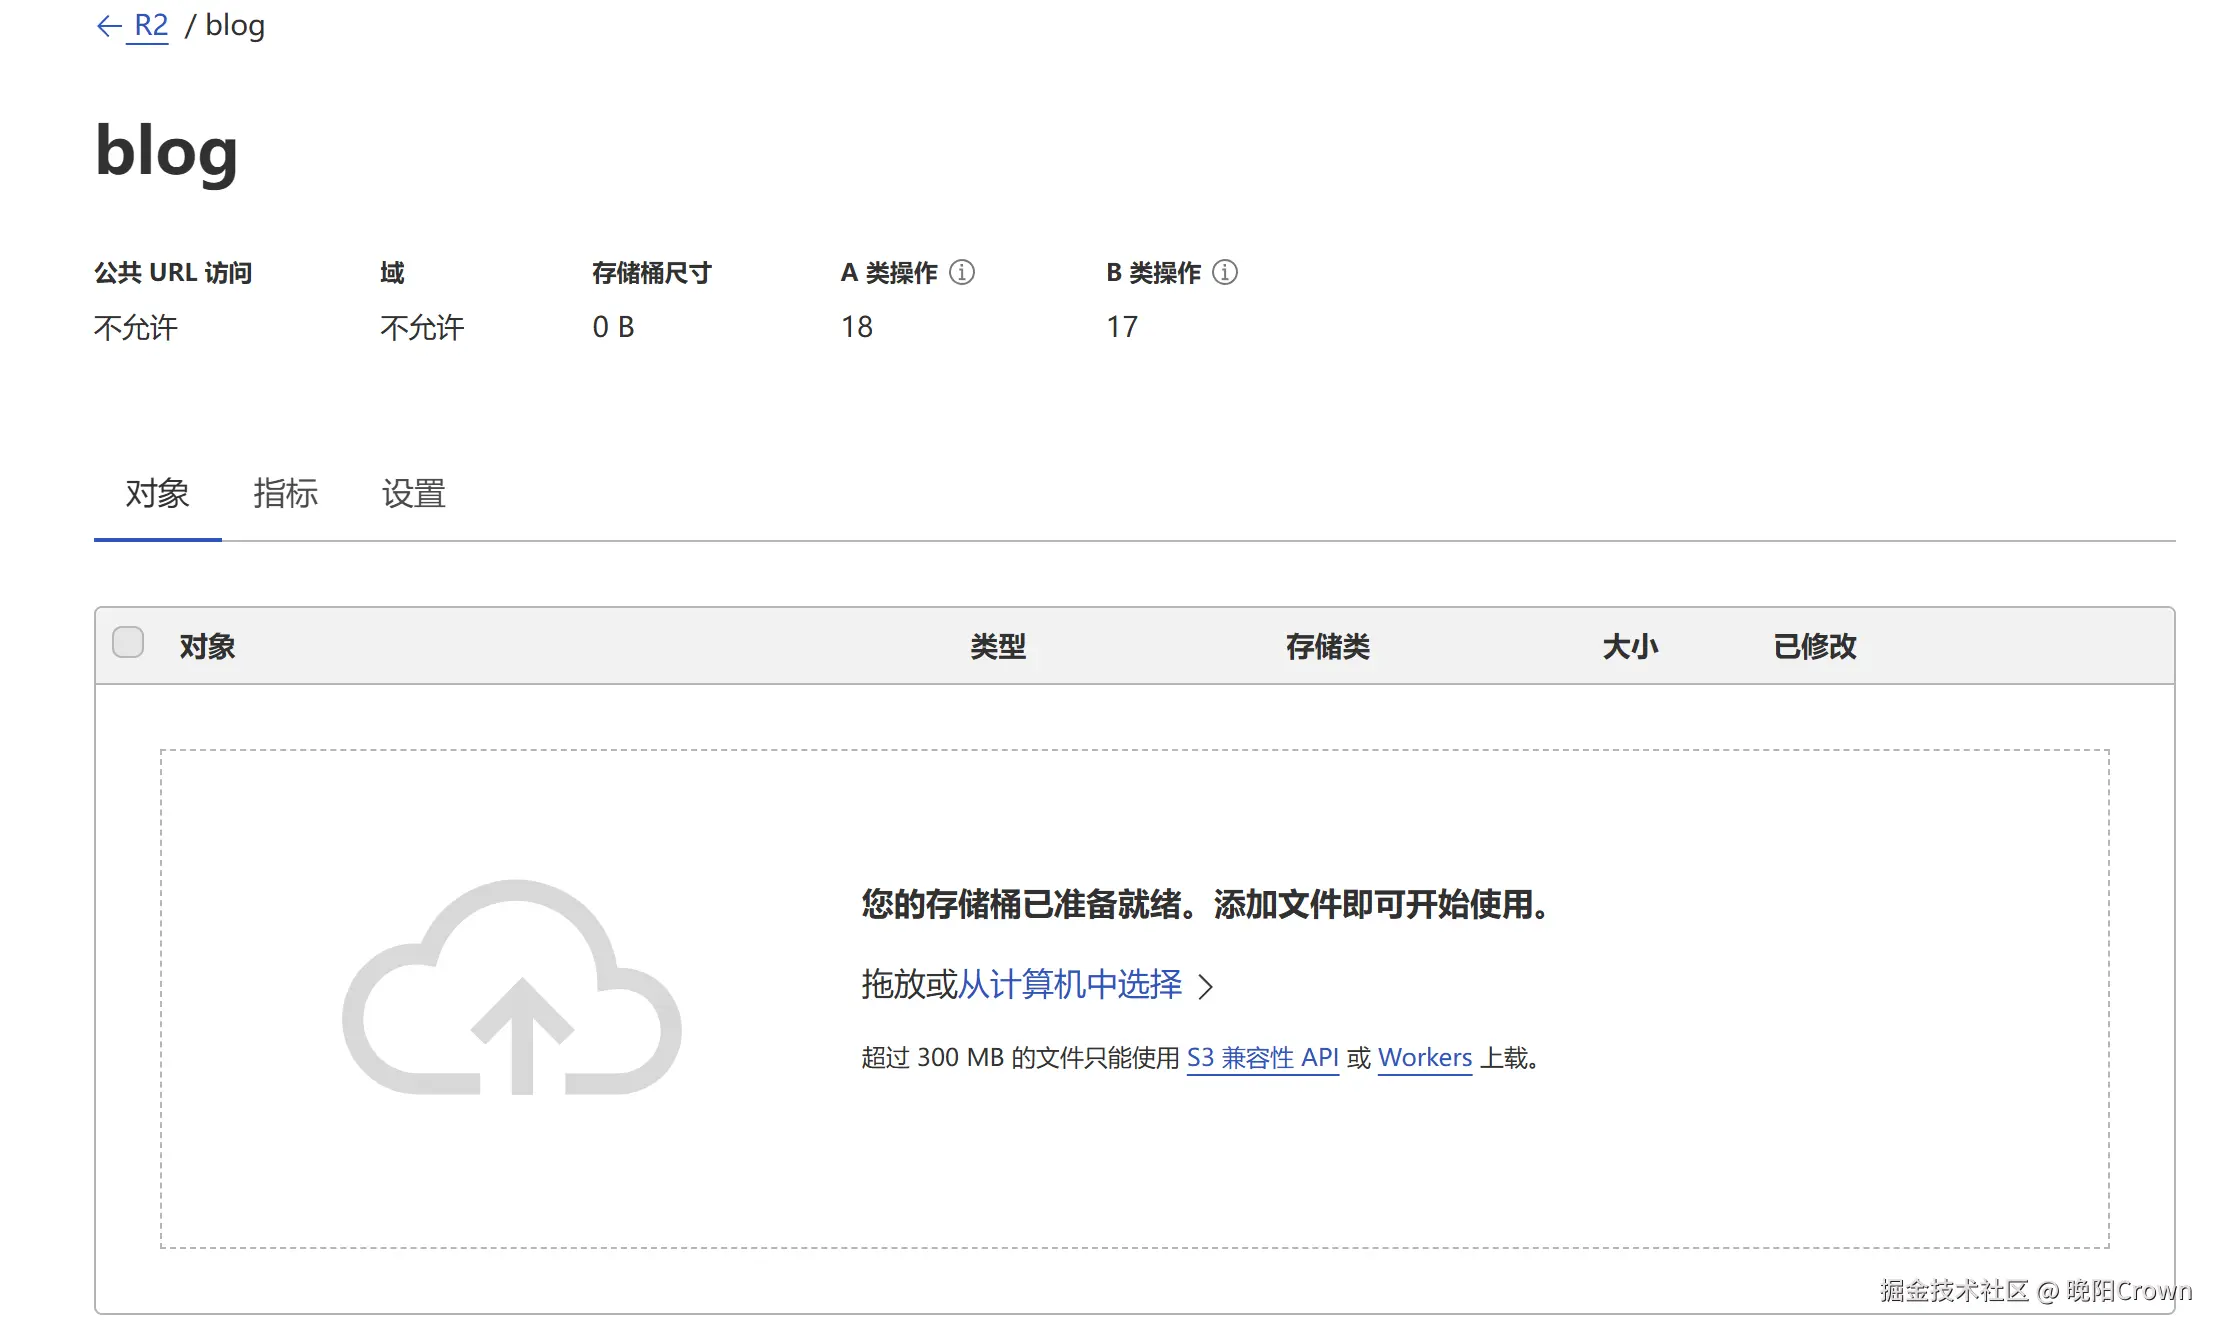This screenshot has width=2227, height=1338.
Task: Open the Workers link
Action: (x=1424, y=1057)
